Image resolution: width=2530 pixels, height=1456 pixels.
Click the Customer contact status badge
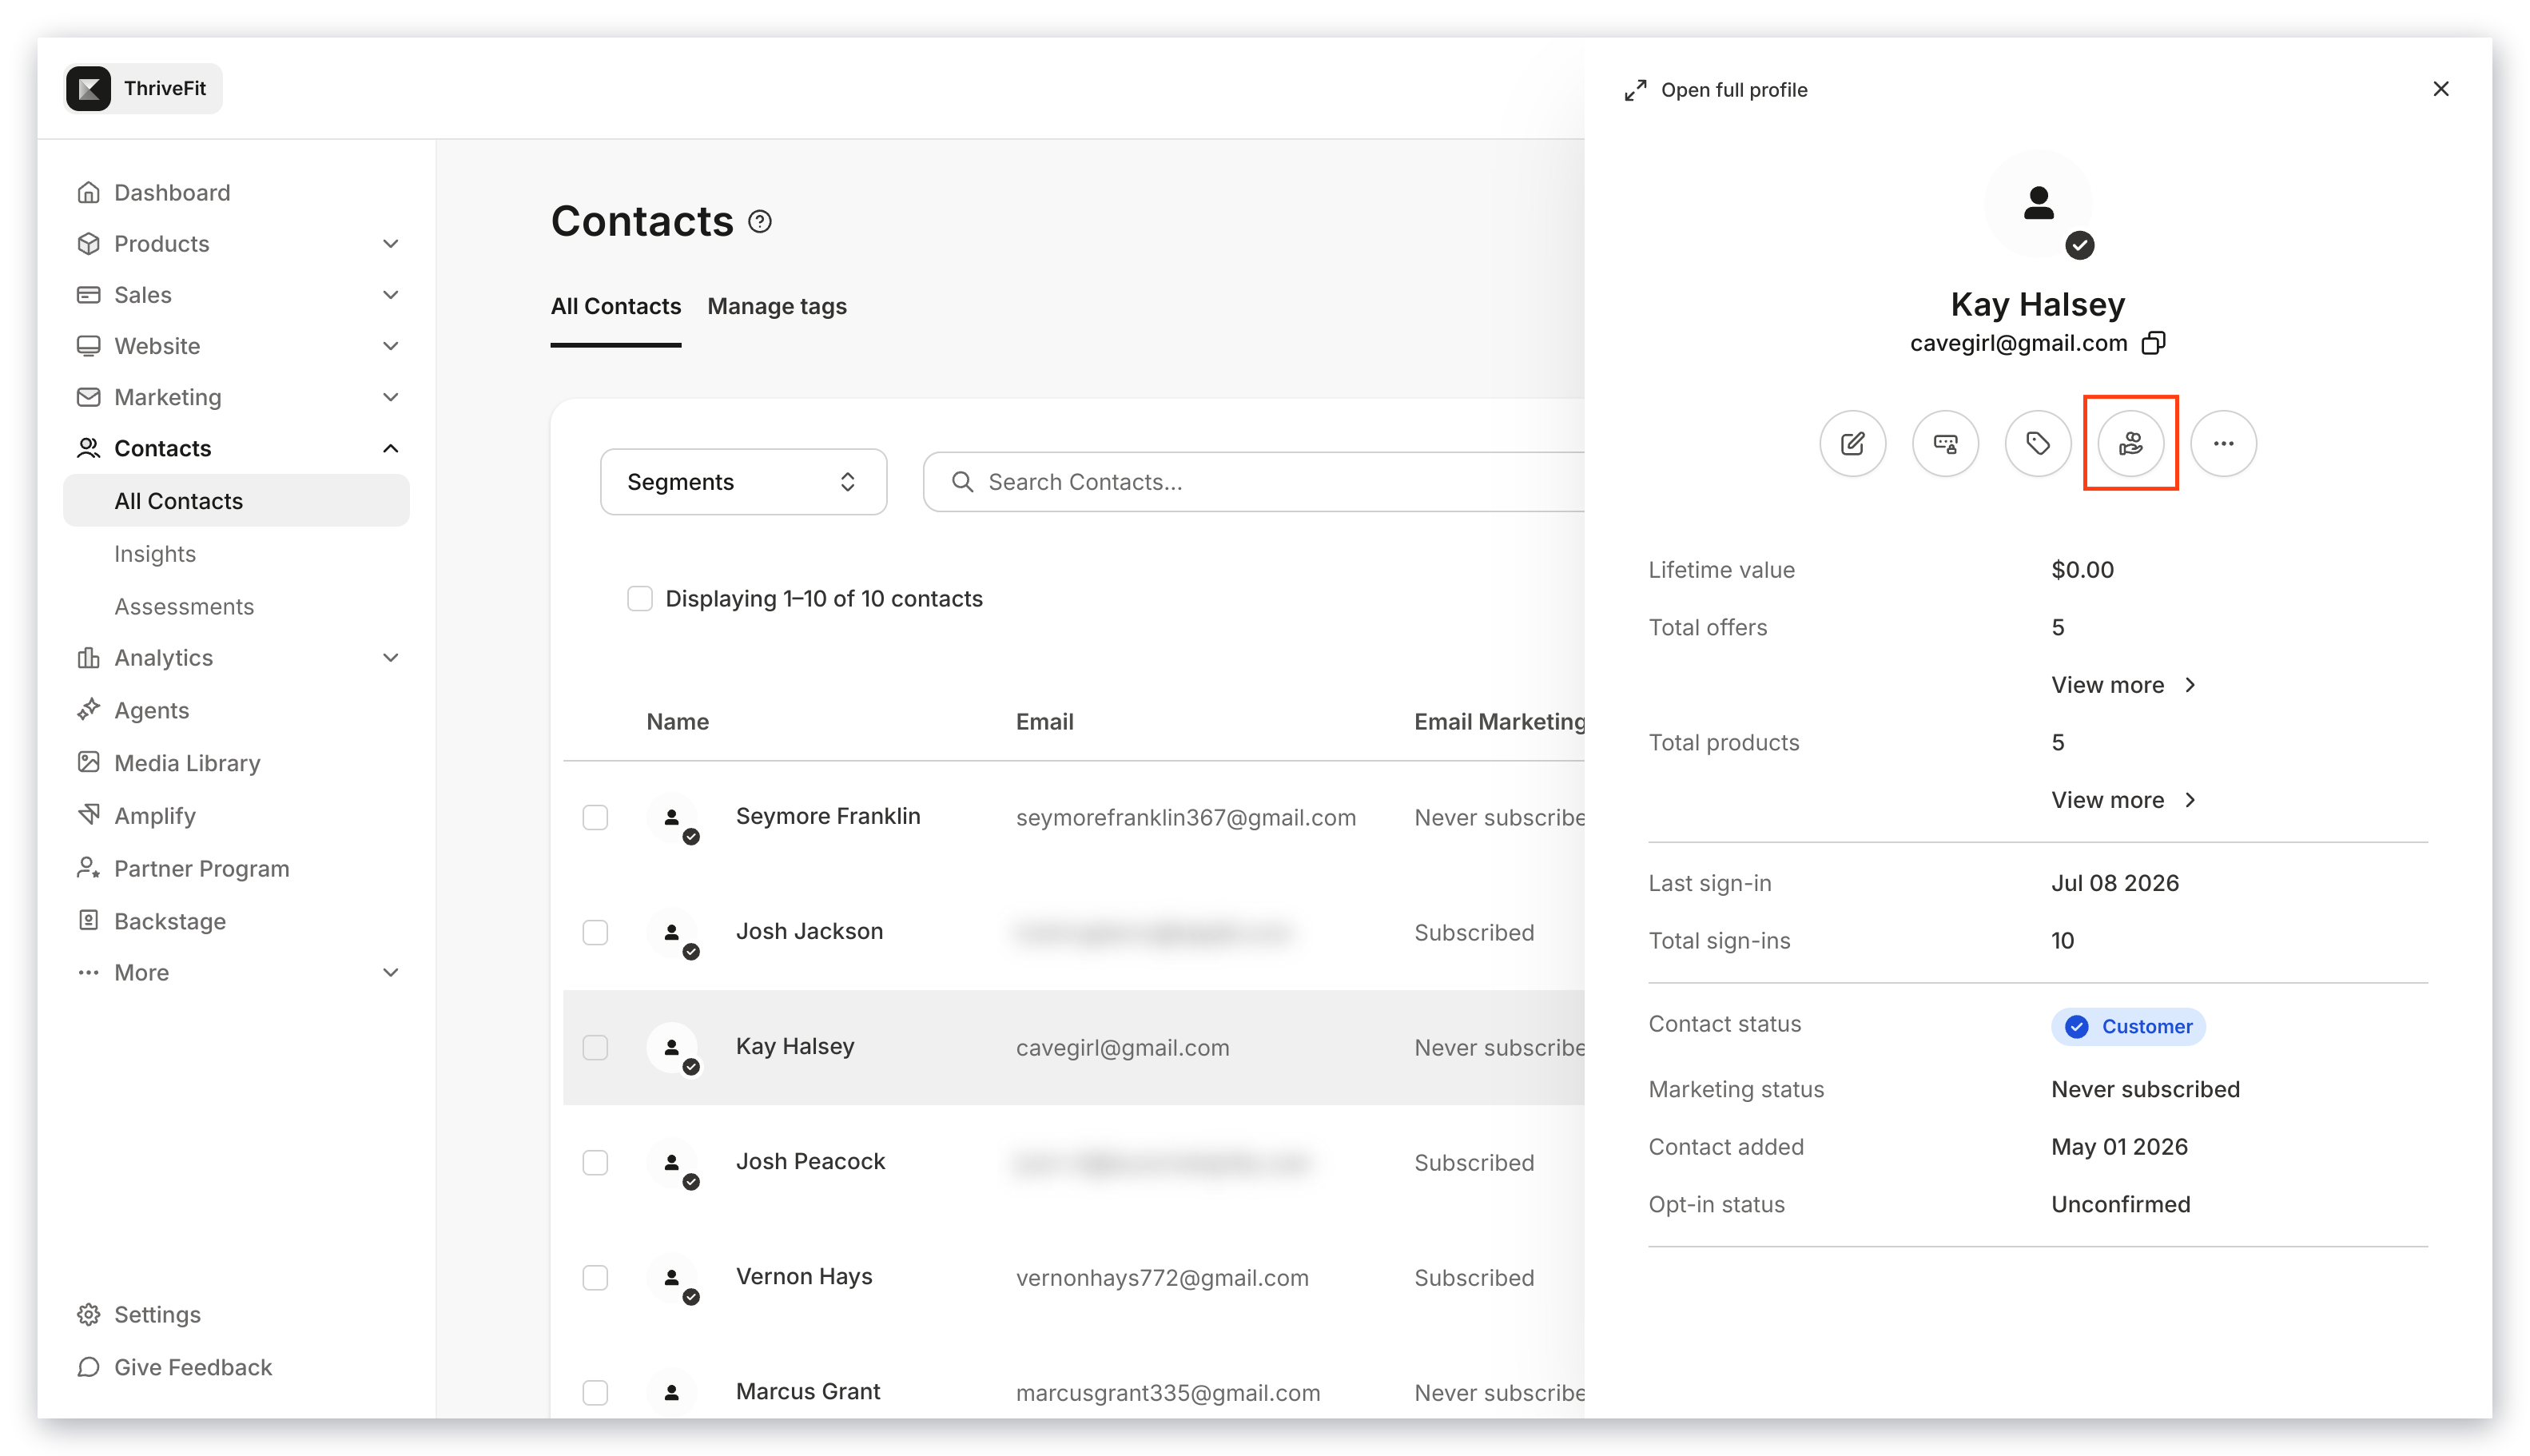point(2127,1026)
